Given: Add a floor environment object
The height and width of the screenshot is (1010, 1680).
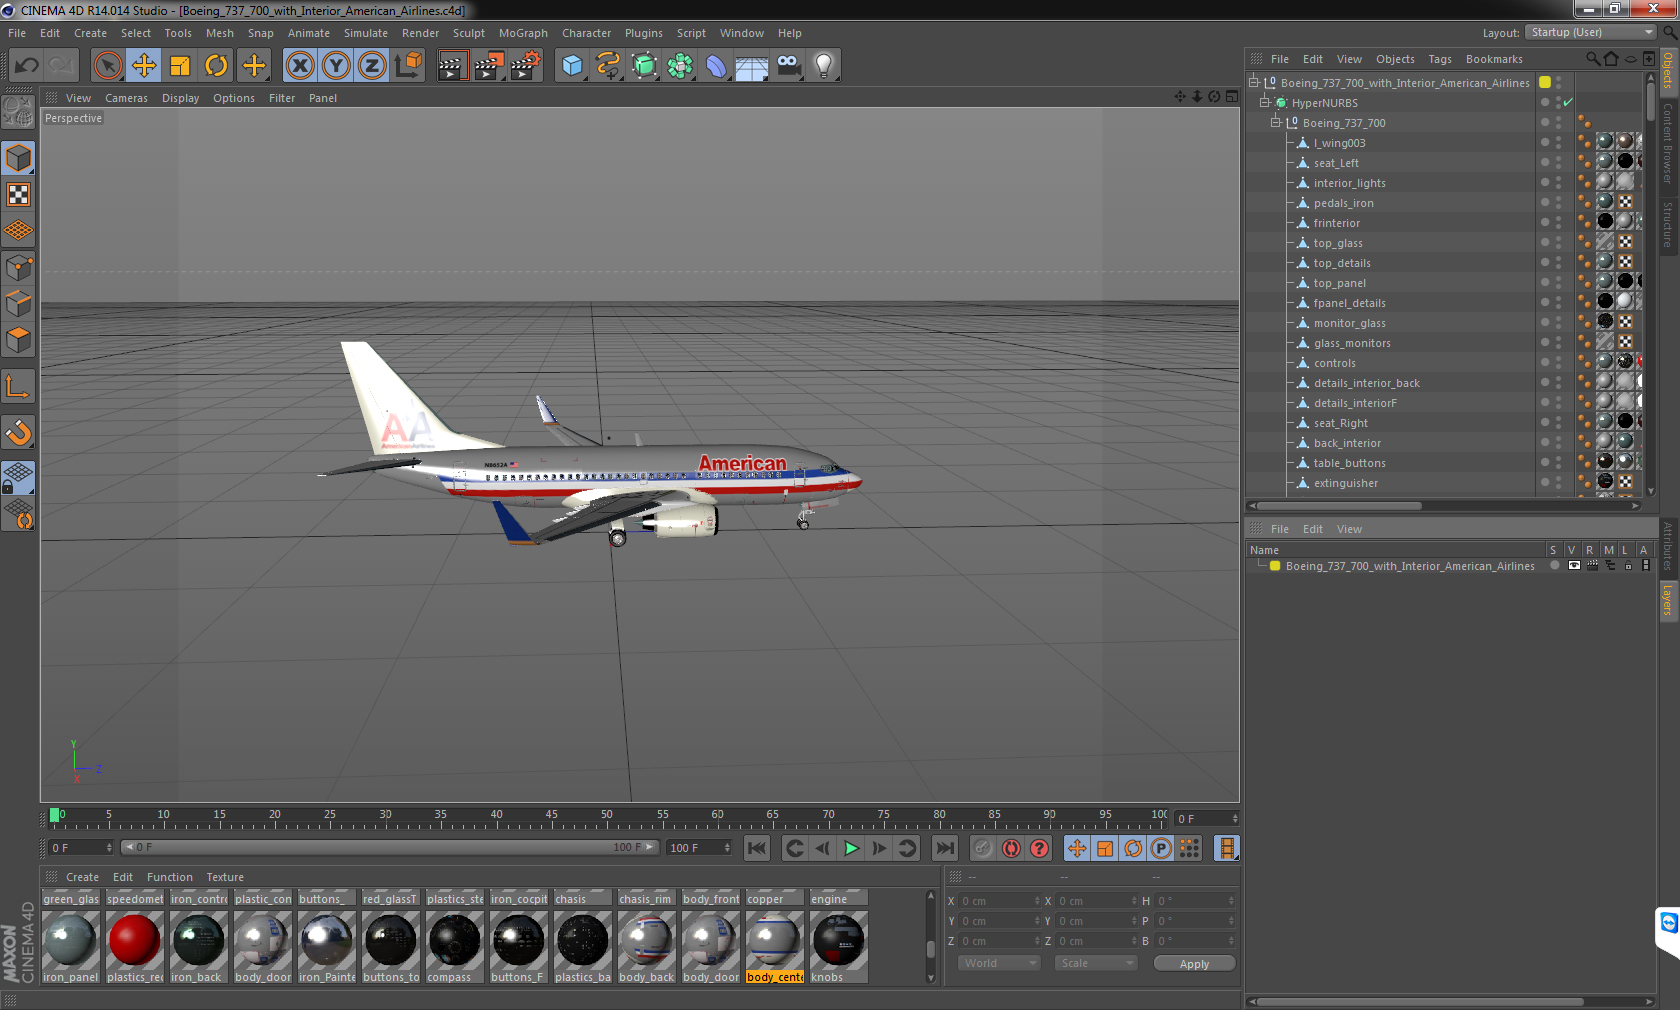Looking at the screenshot, I should click(x=752, y=66).
